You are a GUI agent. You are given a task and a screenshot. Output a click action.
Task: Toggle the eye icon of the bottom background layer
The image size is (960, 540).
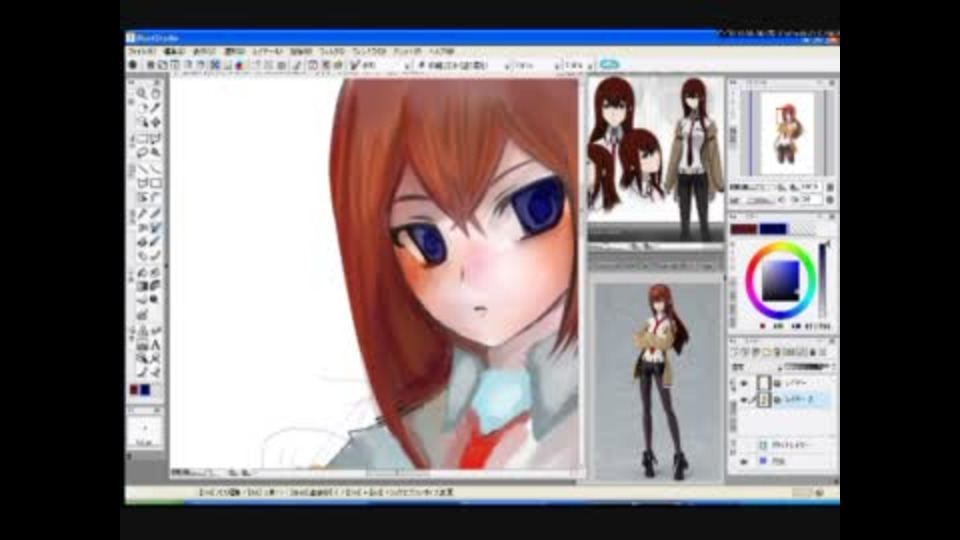coord(744,462)
